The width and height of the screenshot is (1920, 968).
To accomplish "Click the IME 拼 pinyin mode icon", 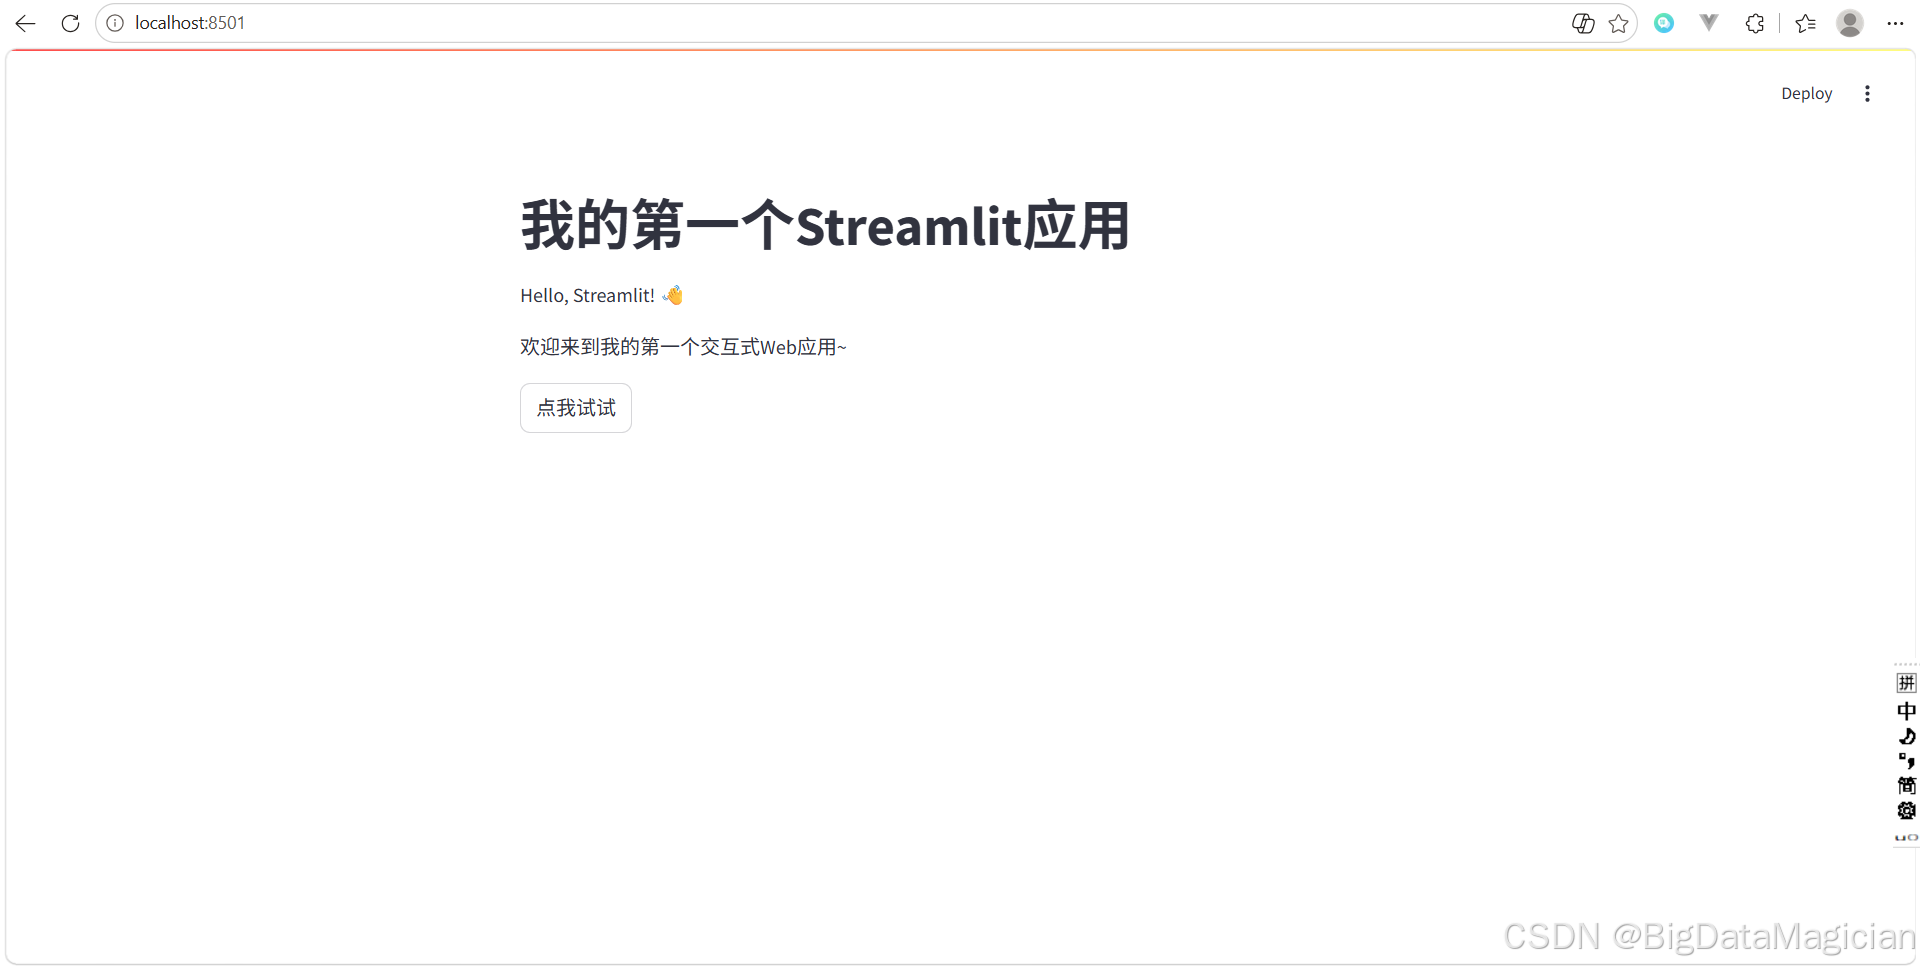I will coord(1906,683).
